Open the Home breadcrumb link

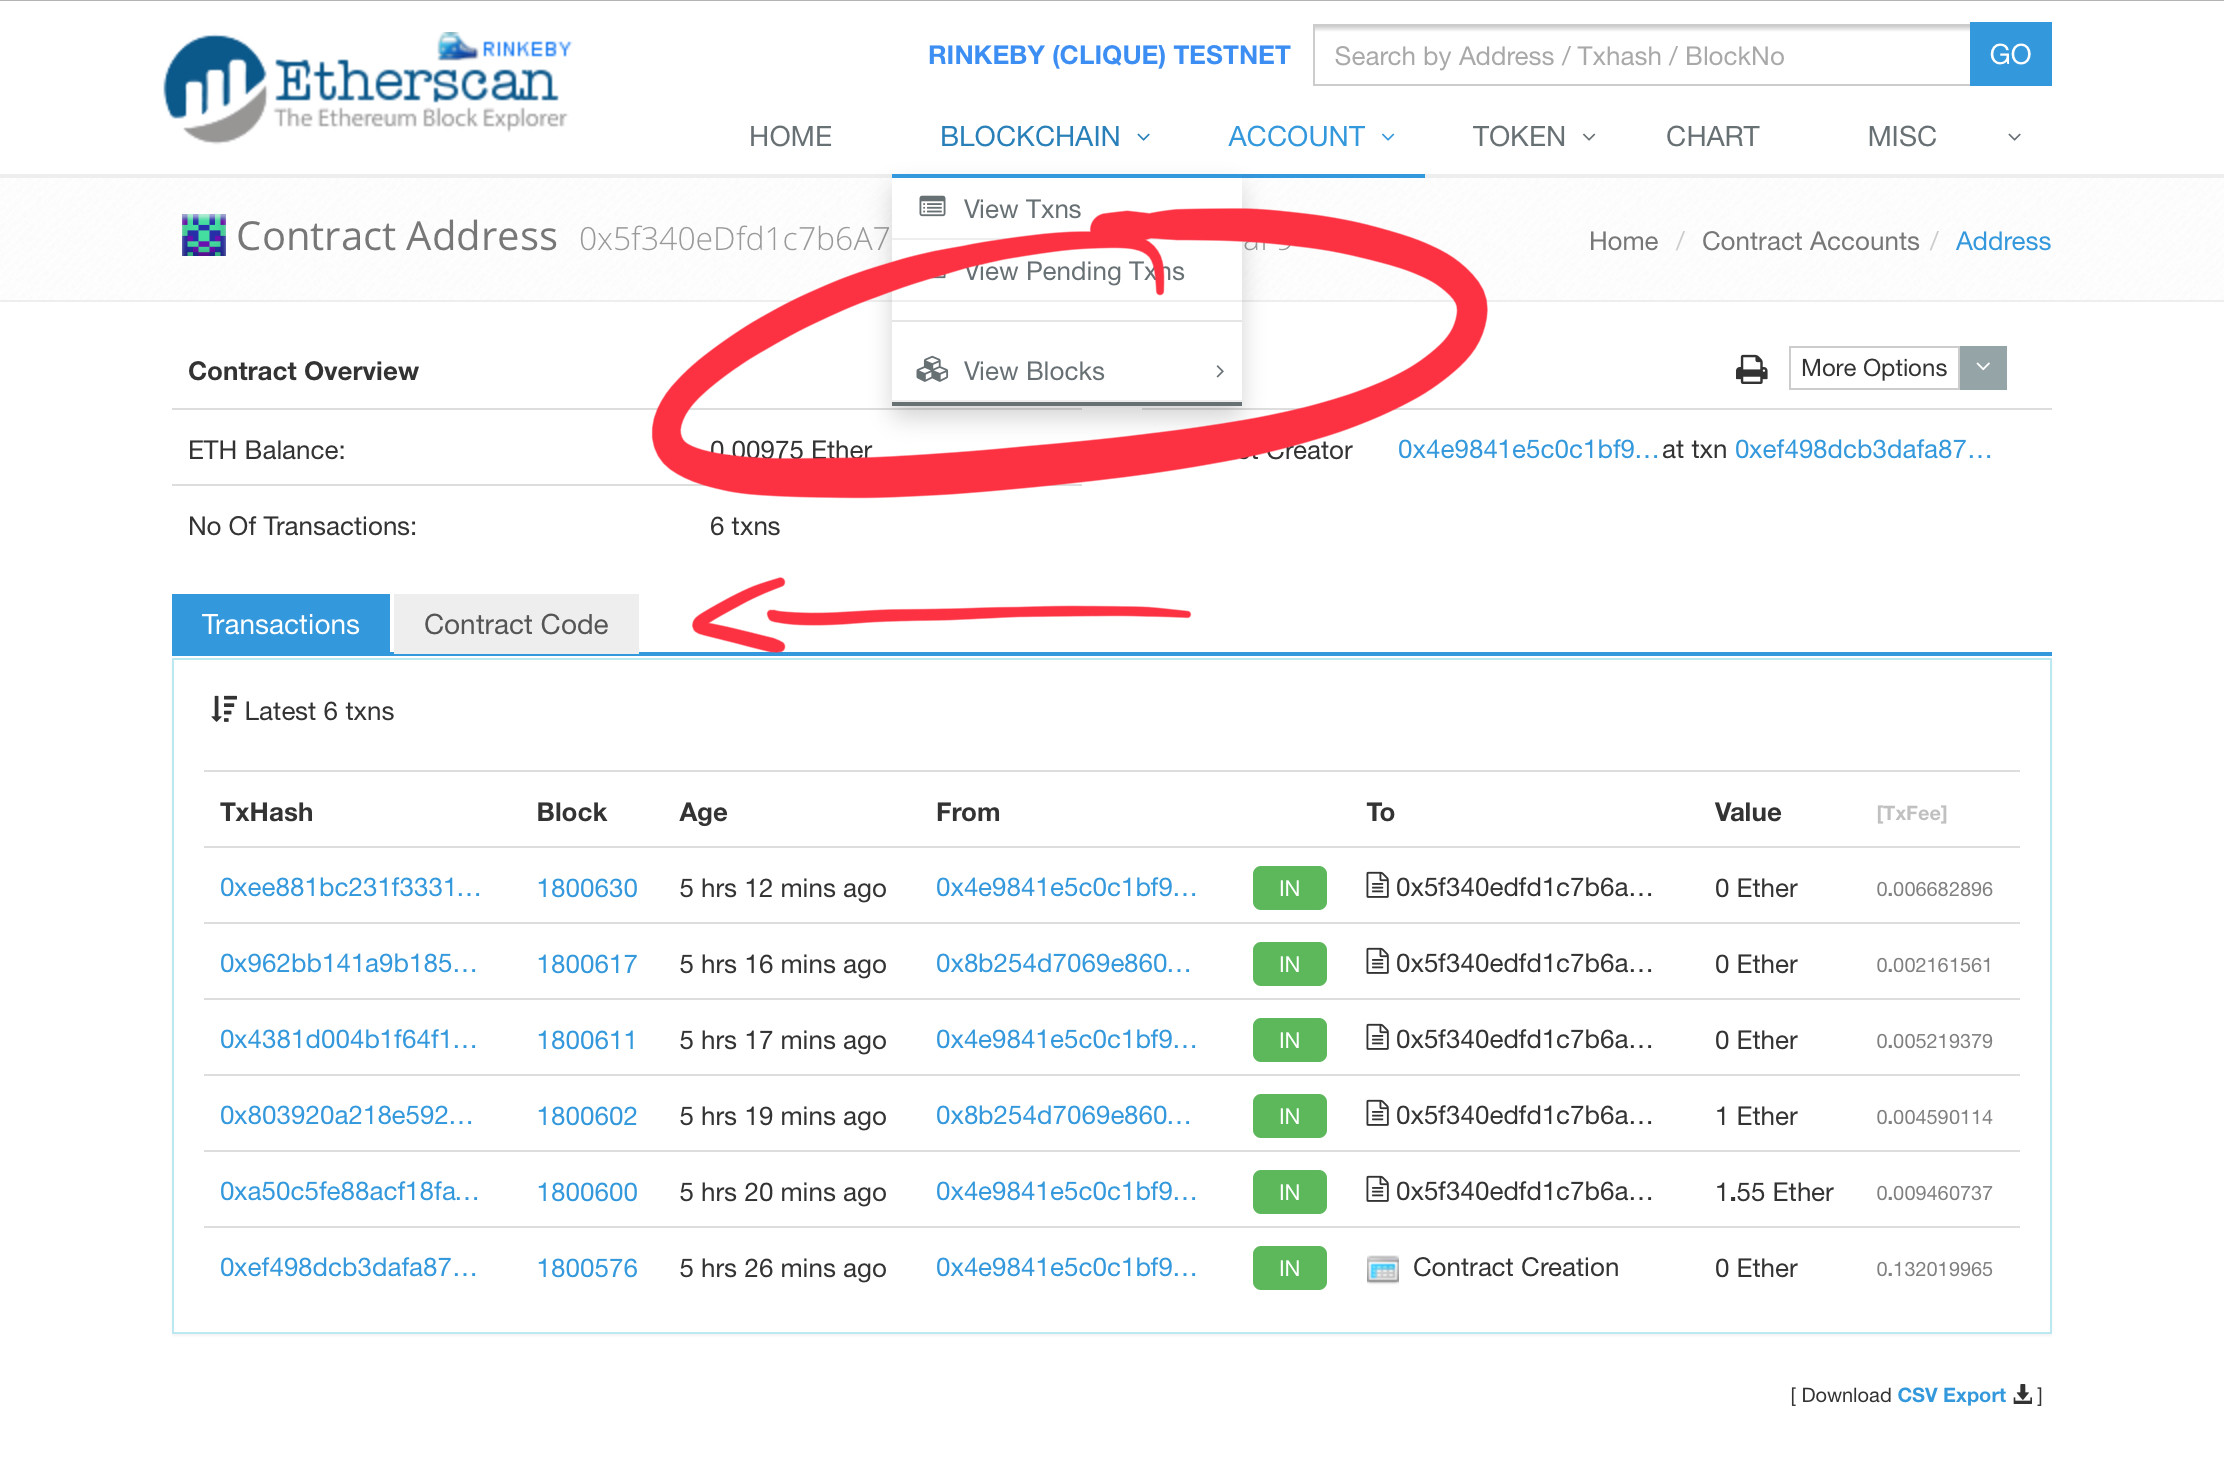coord(1623,241)
